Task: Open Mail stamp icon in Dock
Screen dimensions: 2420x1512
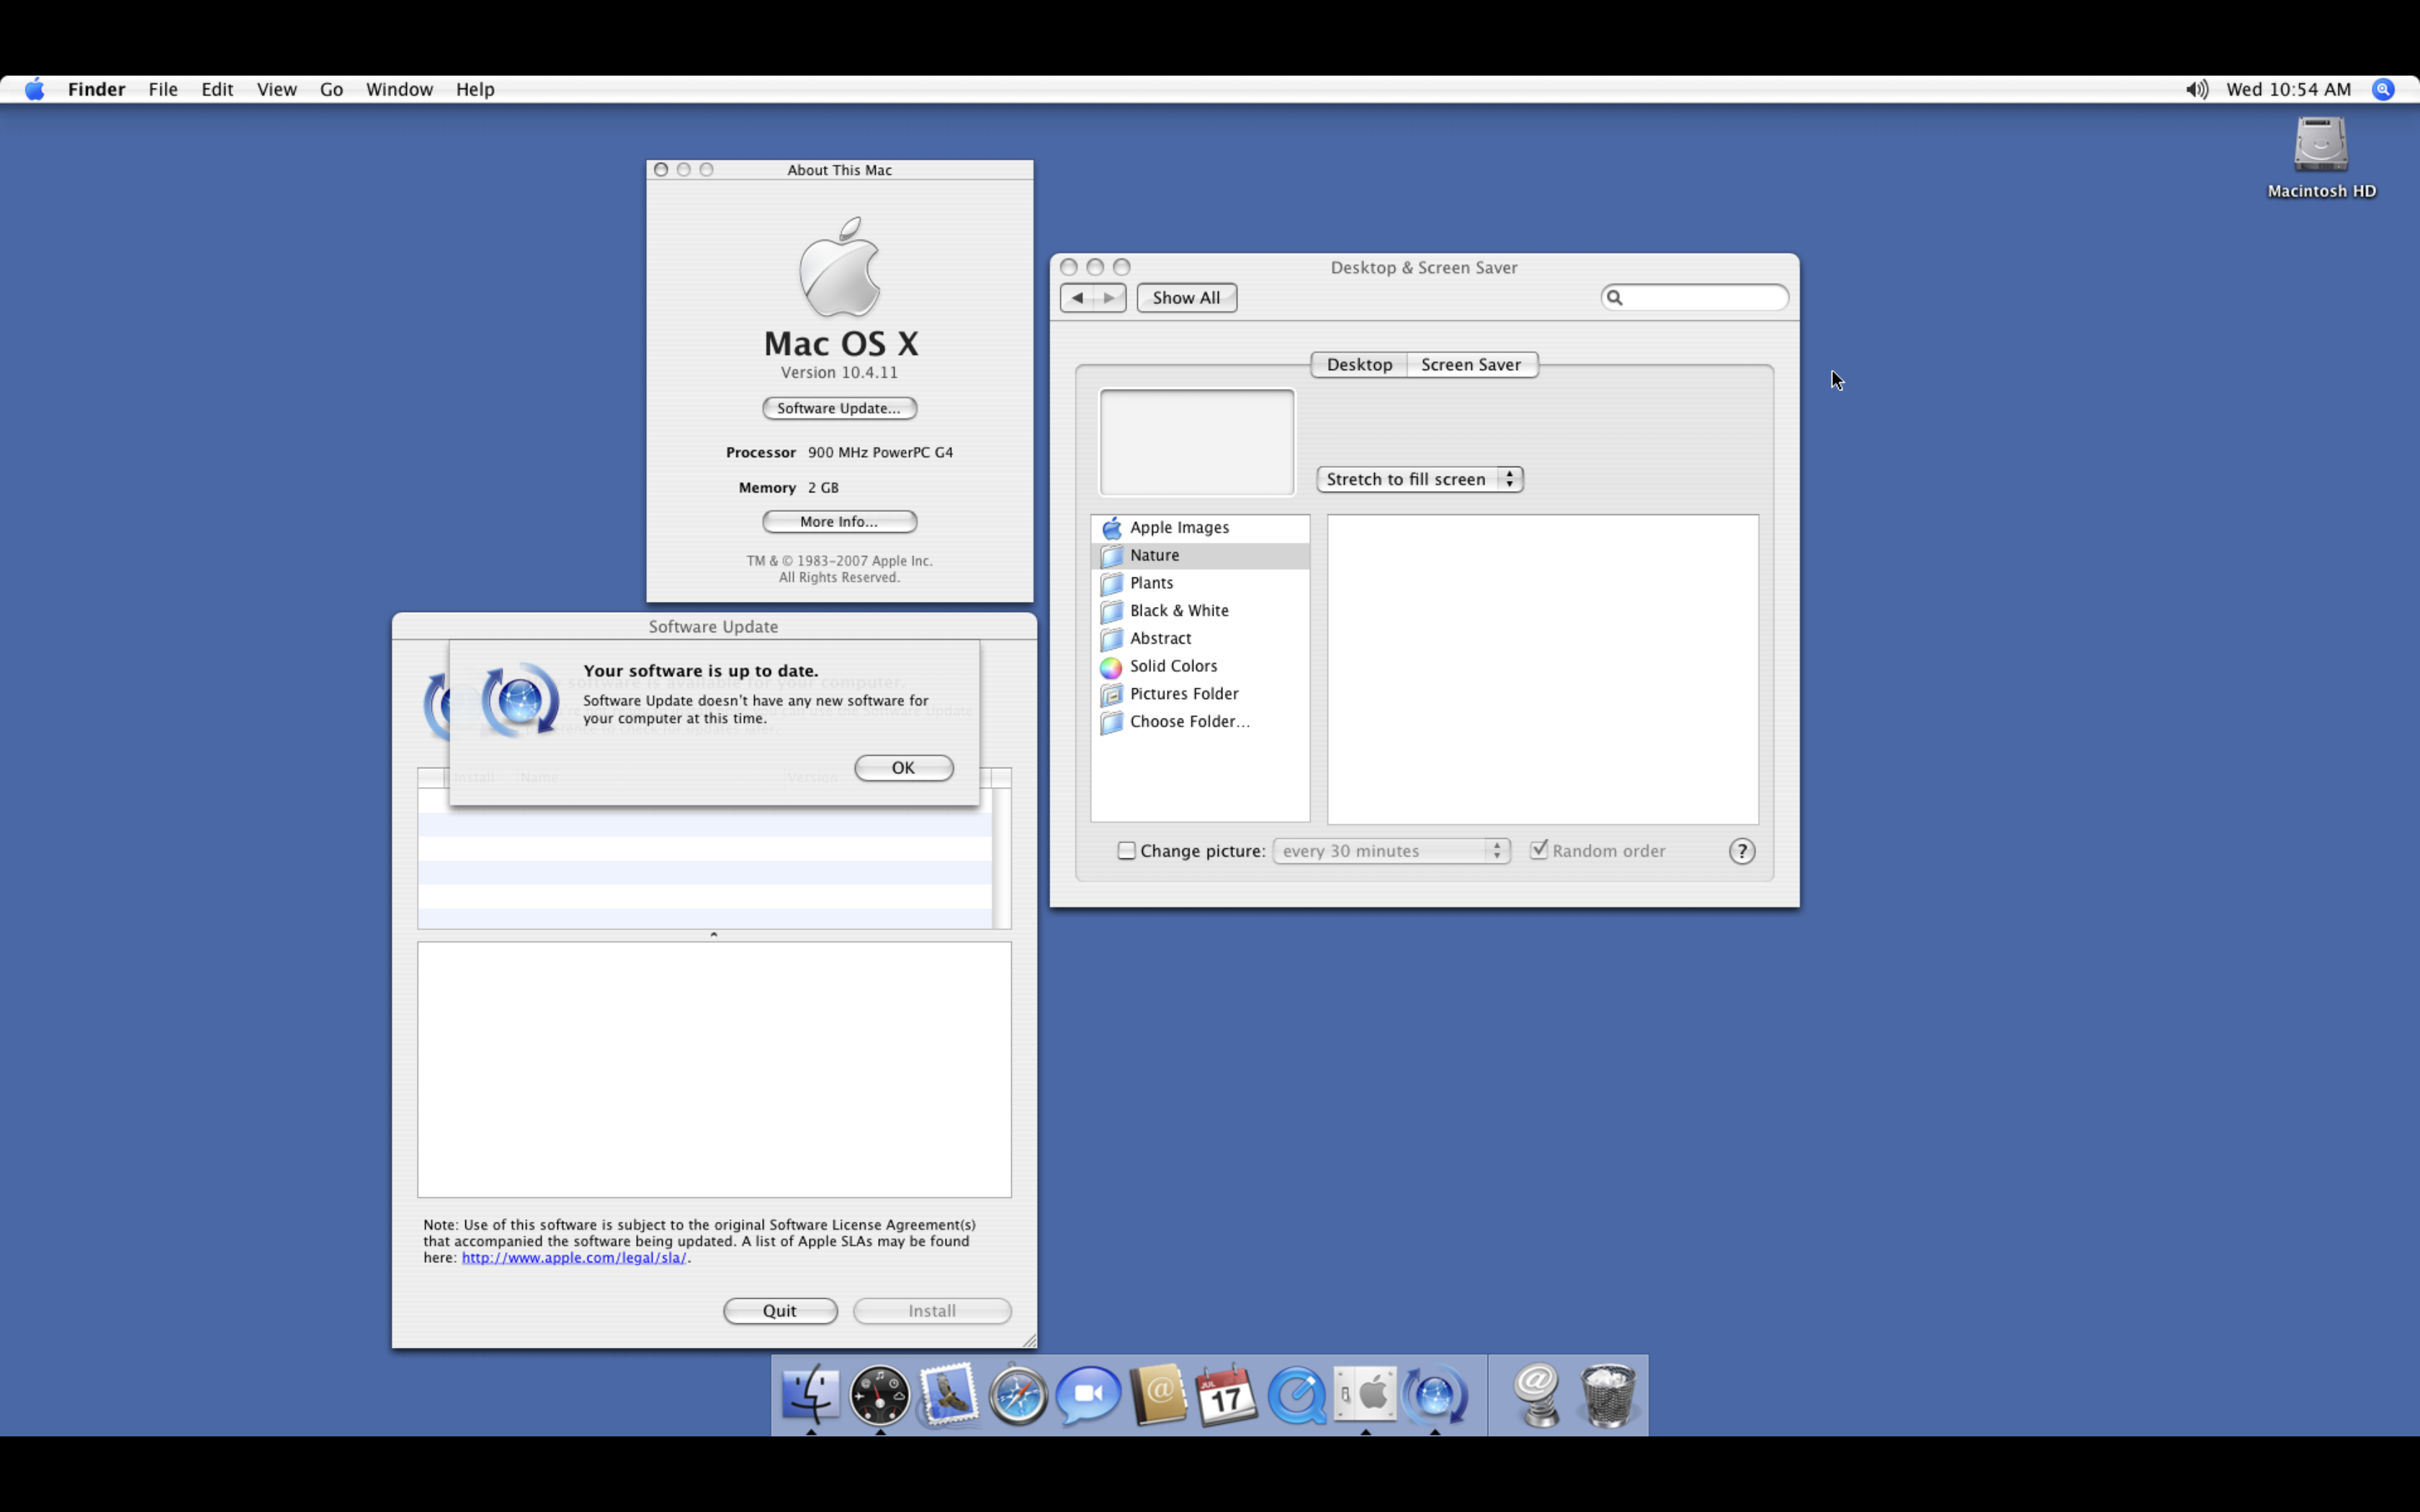Action: click(949, 1394)
